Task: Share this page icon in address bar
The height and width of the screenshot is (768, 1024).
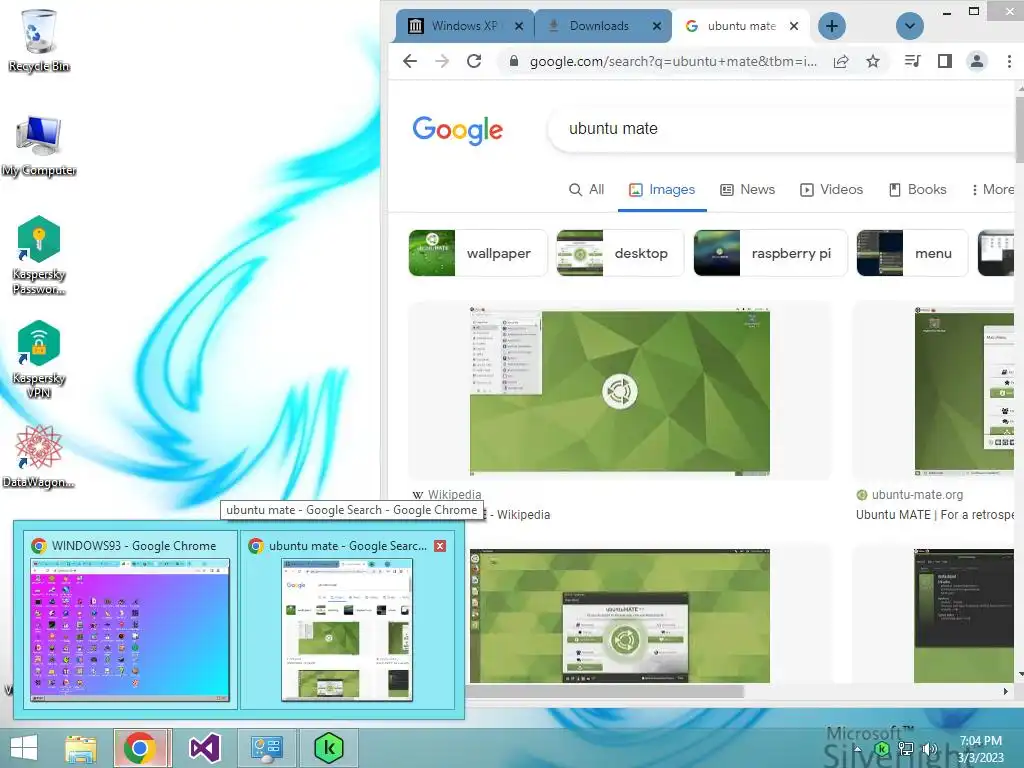Action: pyautogui.click(x=841, y=61)
